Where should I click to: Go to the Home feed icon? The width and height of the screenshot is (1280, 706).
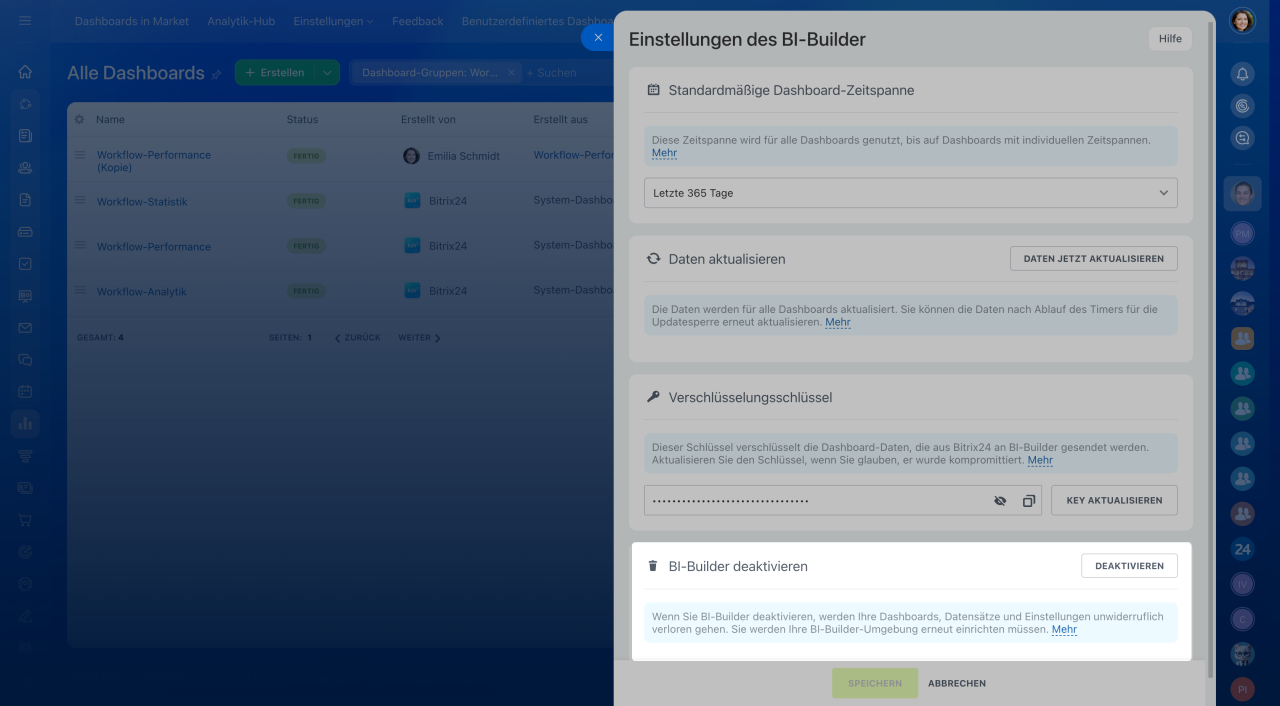click(x=25, y=72)
